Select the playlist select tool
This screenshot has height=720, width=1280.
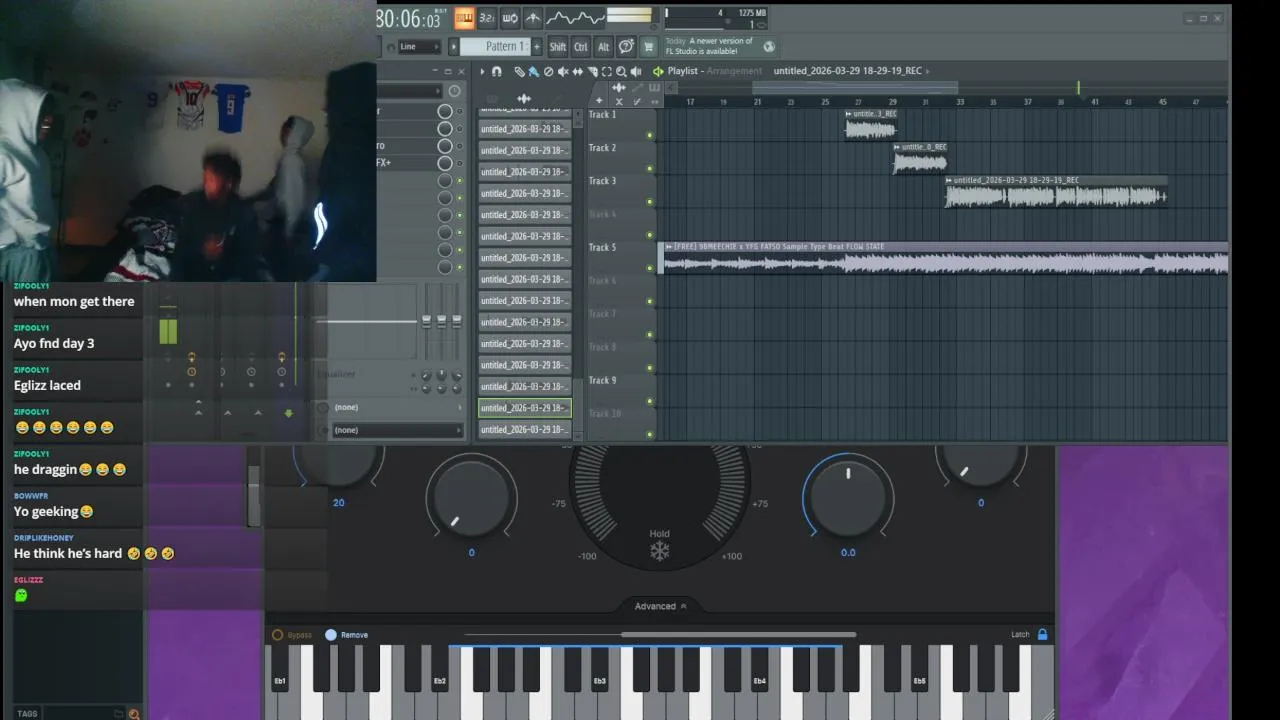(x=606, y=71)
